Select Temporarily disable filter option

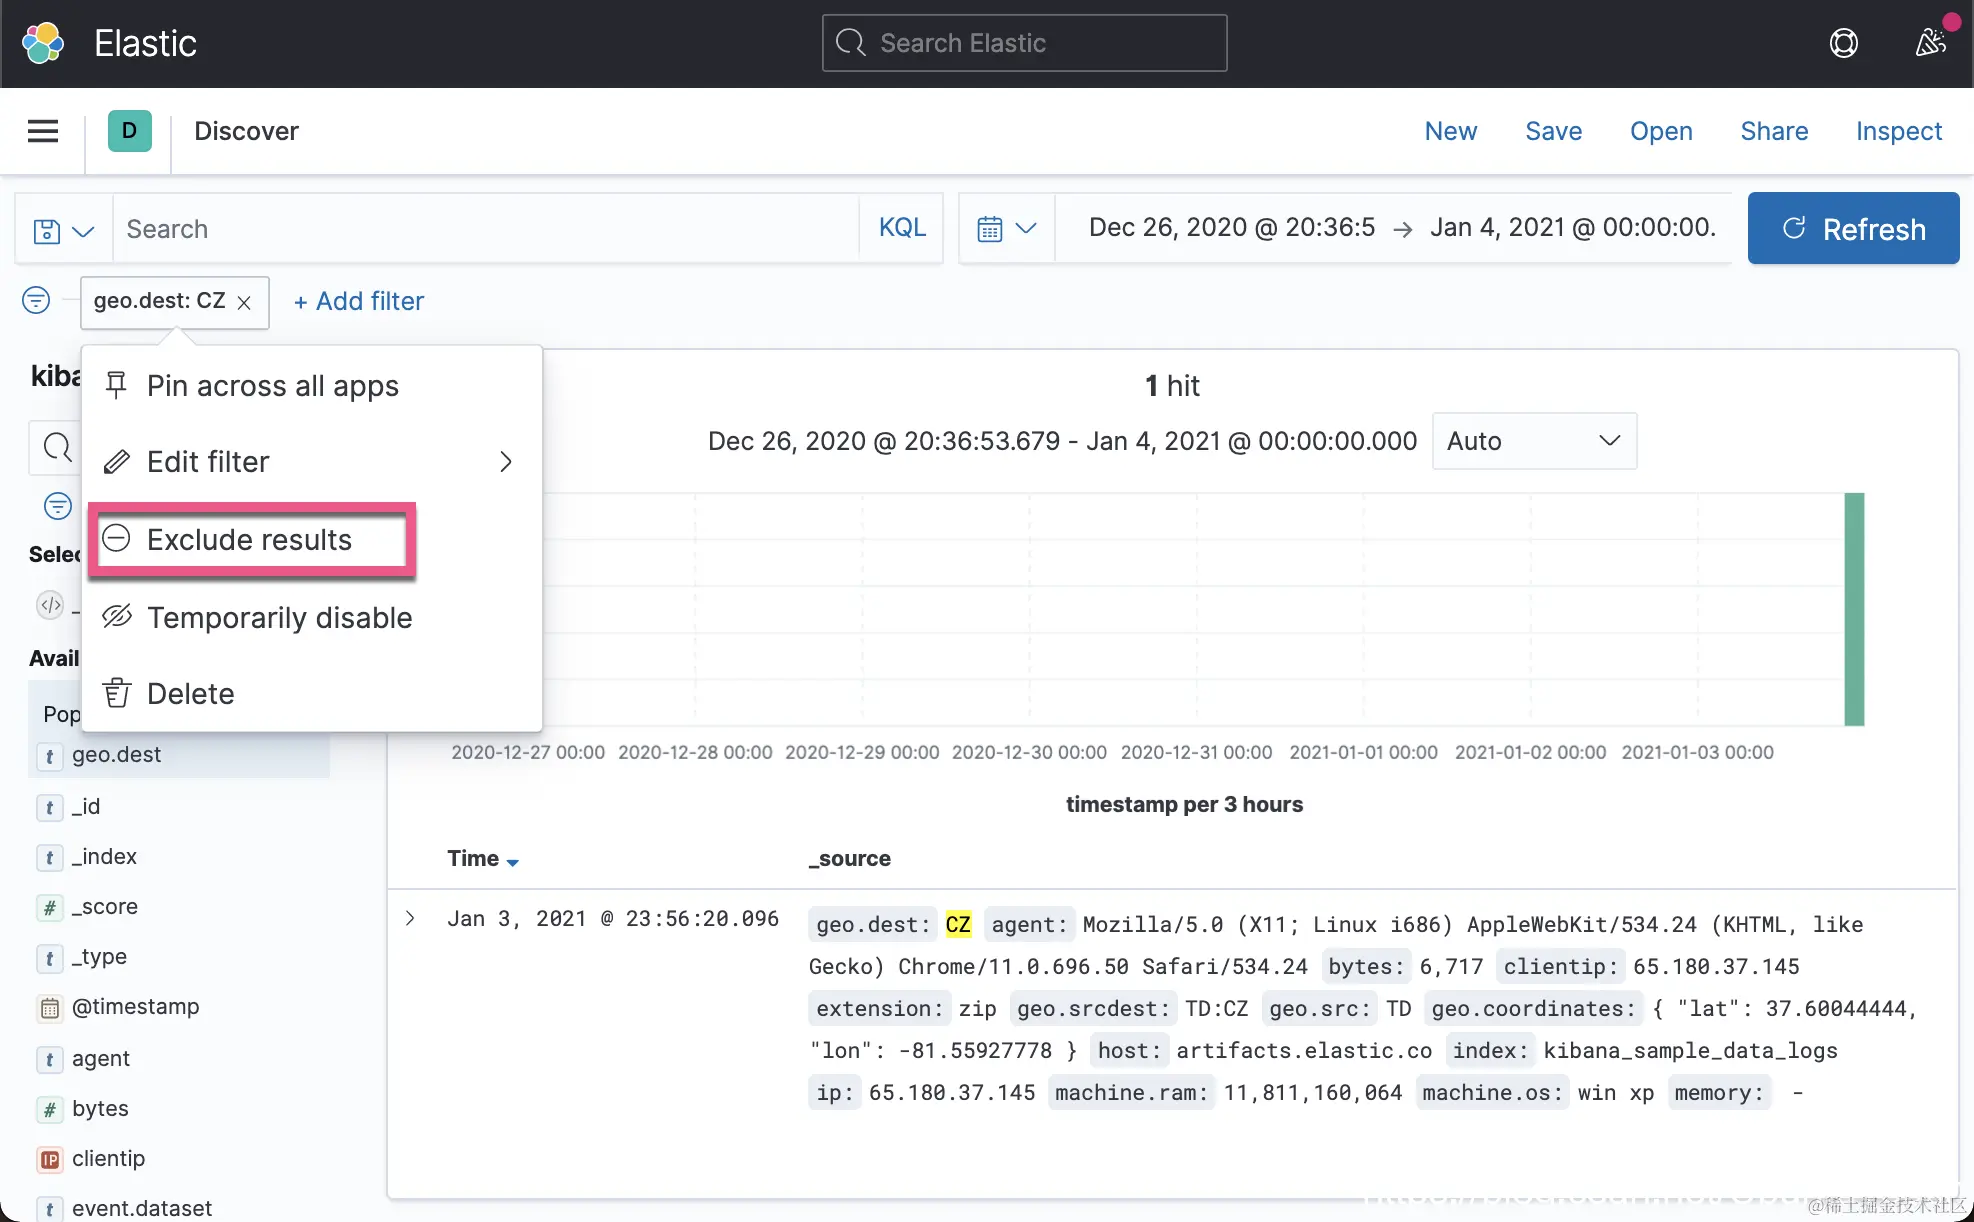[279, 618]
